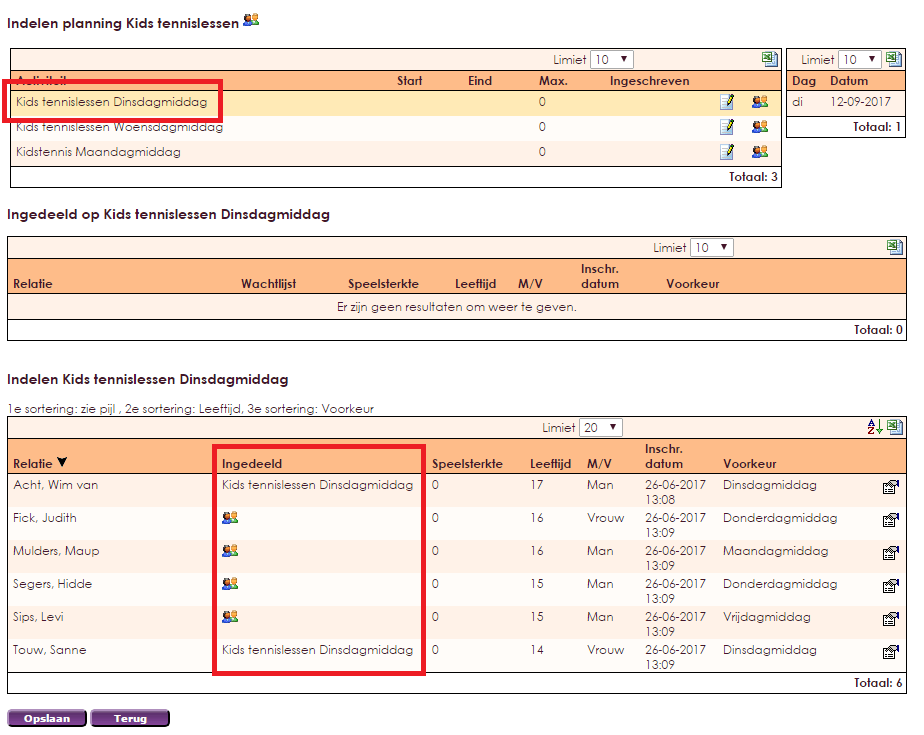
Task: Edit Kids tennislessen Dinsdagmiddag activity
Action: [x=727, y=102]
